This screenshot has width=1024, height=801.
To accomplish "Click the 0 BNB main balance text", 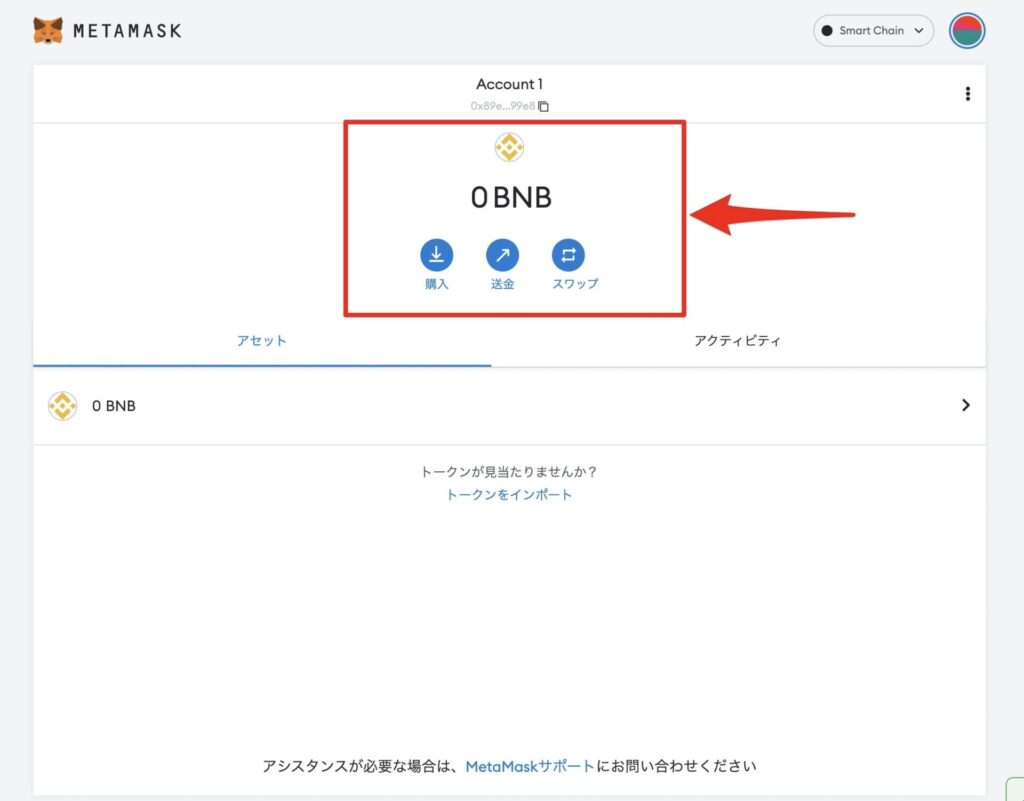I will pyautogui.click(x=511, y=197).
